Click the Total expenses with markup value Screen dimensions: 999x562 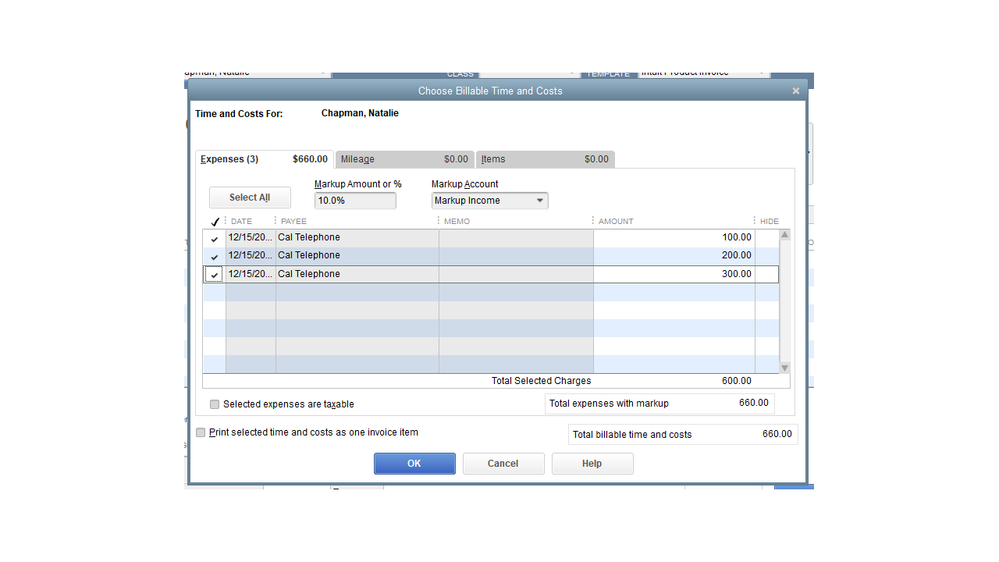[x=754, y=403]
